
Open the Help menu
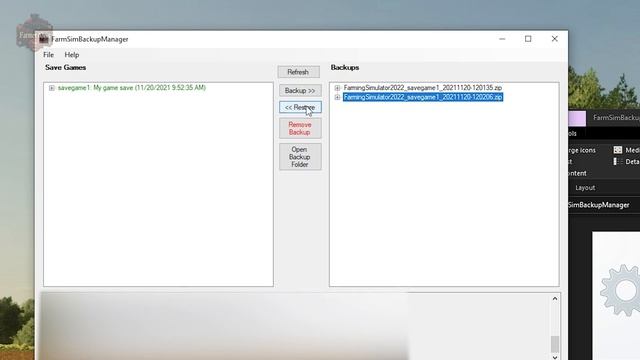point(72,55)
